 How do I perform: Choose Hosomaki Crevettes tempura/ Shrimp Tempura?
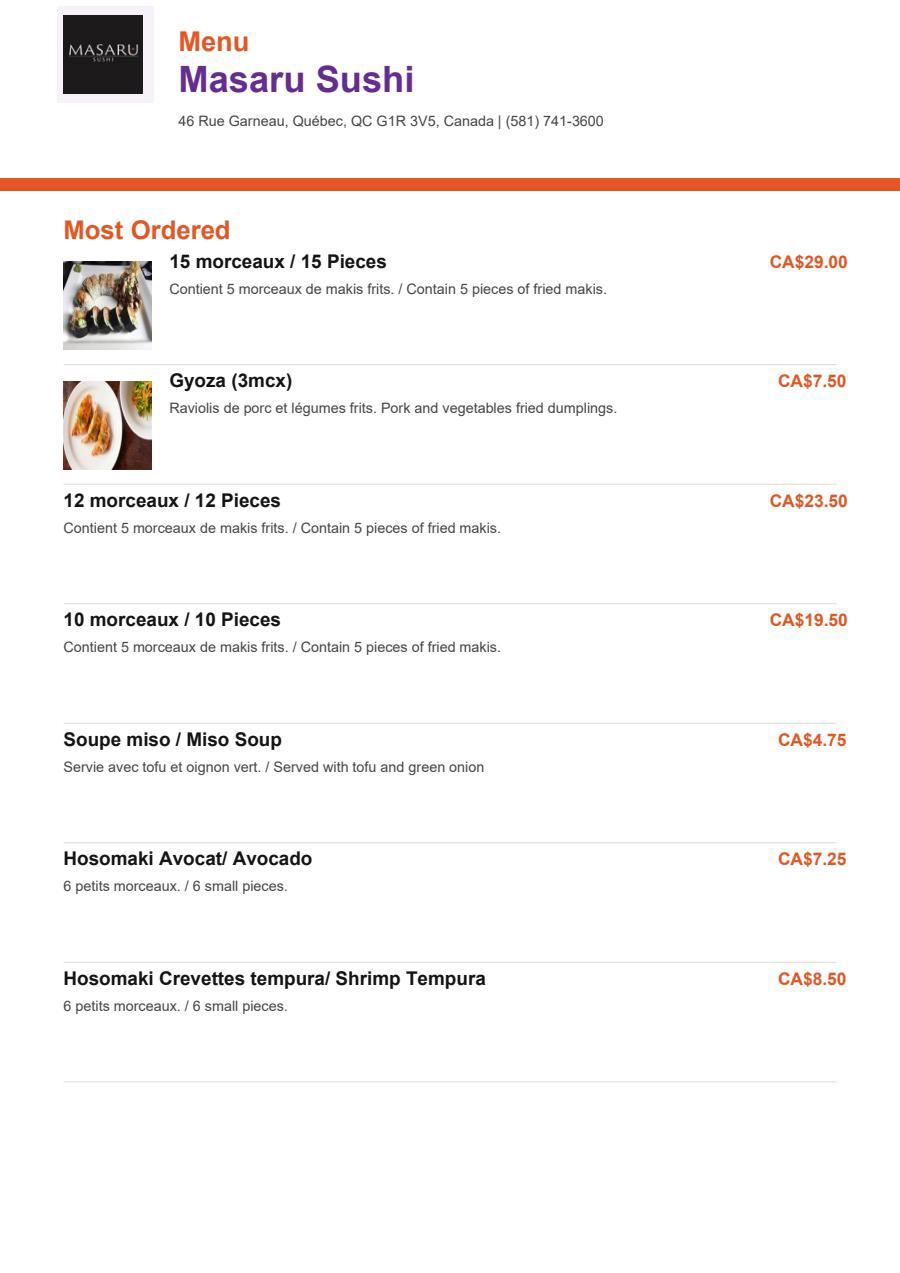275,979
